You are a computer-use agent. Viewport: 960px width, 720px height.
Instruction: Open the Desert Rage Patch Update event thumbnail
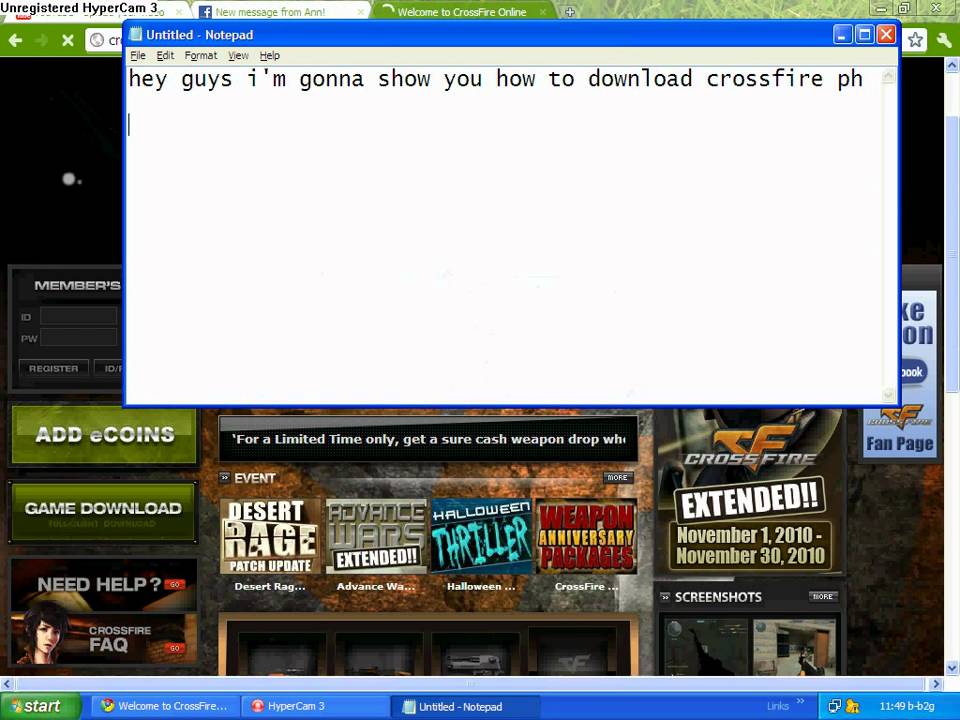click(x=270, y=536)
